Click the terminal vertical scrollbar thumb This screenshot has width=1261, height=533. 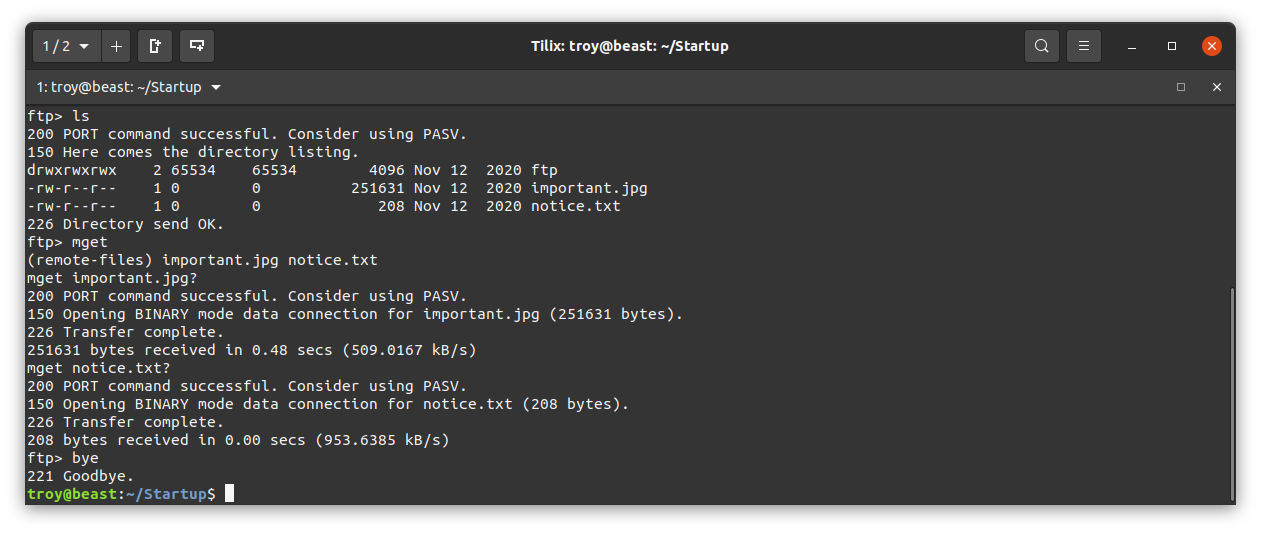1231,394
